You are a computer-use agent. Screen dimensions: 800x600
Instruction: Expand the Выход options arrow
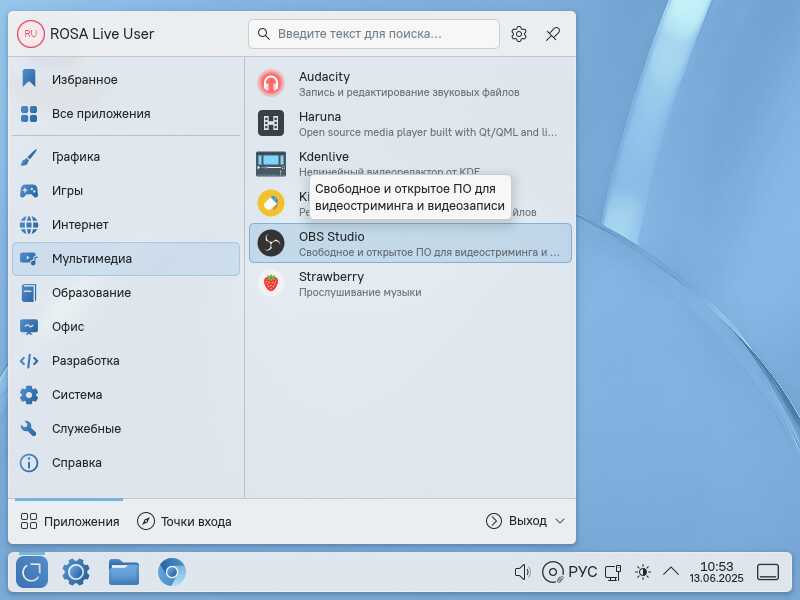coord(560,521)
